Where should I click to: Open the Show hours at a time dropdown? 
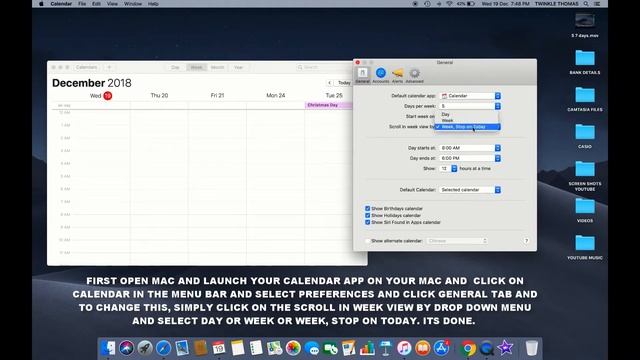point(449,169)
